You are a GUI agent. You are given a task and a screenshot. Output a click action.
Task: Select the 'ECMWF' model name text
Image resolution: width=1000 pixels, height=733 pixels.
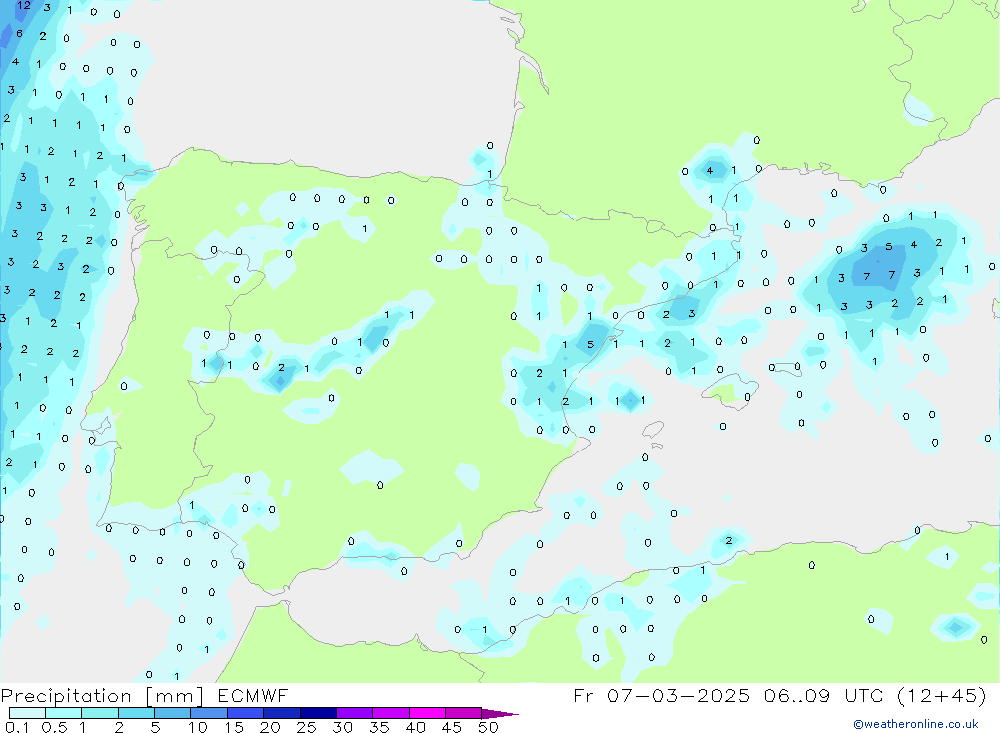point(253,695)
